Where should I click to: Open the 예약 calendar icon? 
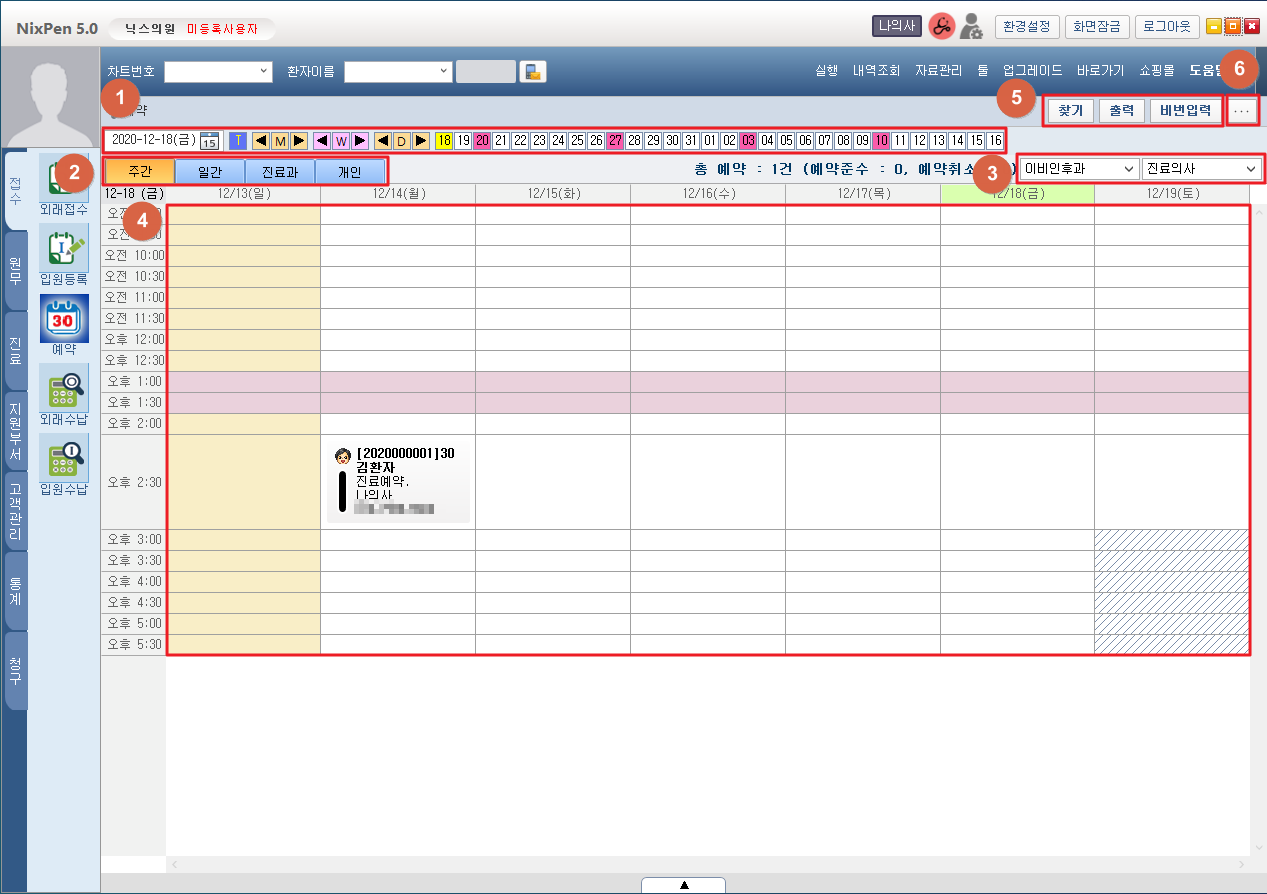64,319
